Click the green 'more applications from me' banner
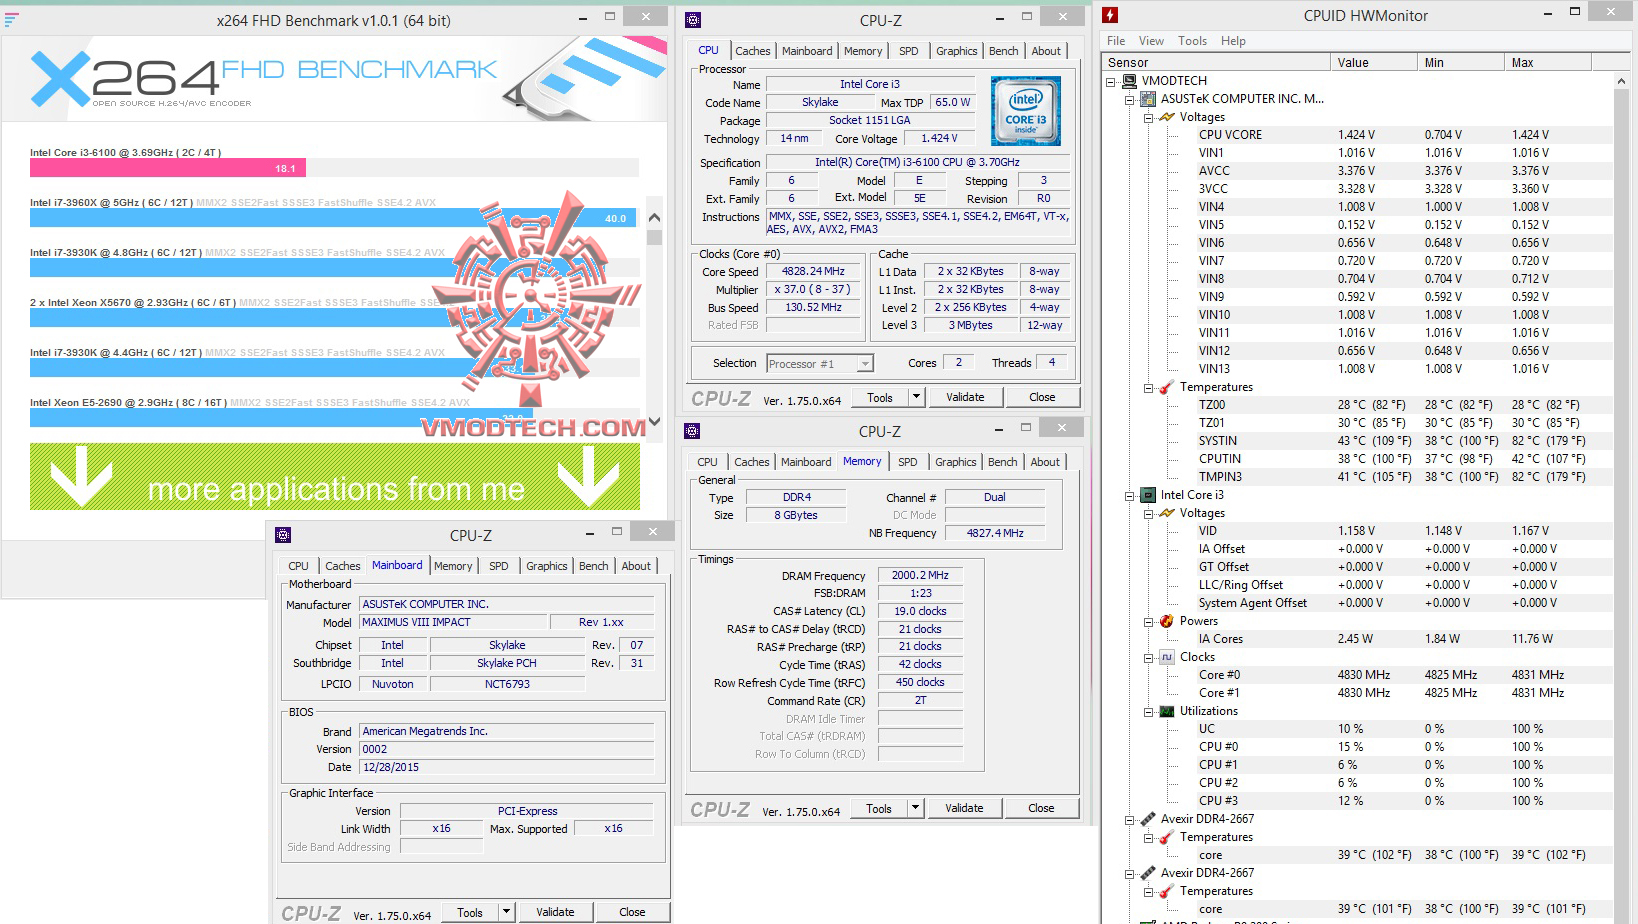 click(x=335, y=477)
